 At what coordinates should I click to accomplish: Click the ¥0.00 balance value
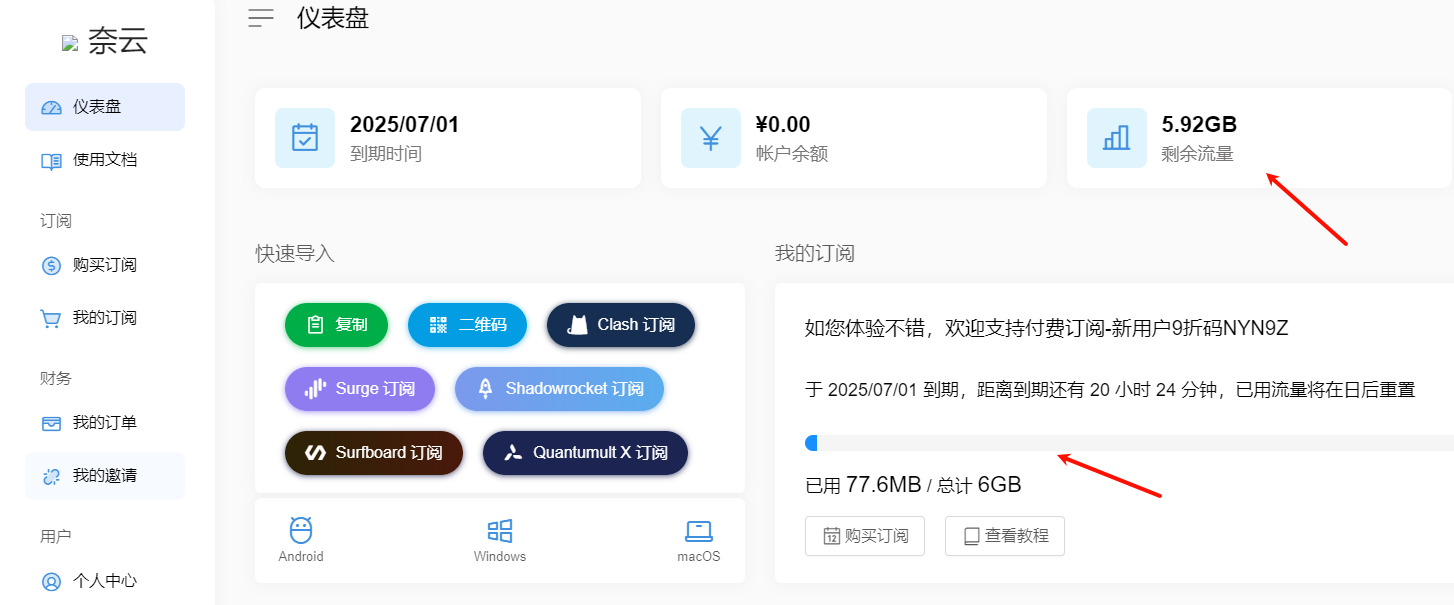point(783,125)
